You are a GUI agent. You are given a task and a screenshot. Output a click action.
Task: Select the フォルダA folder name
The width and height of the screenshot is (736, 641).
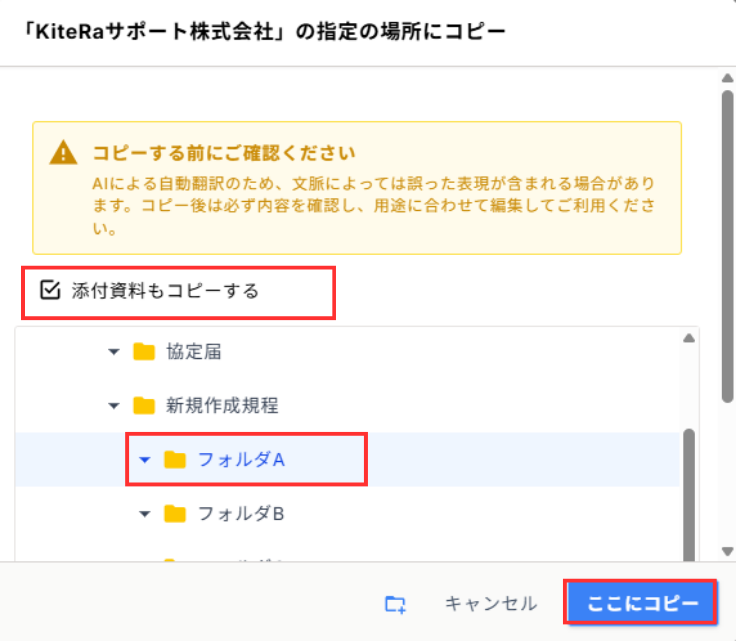[x=242, y=459]
